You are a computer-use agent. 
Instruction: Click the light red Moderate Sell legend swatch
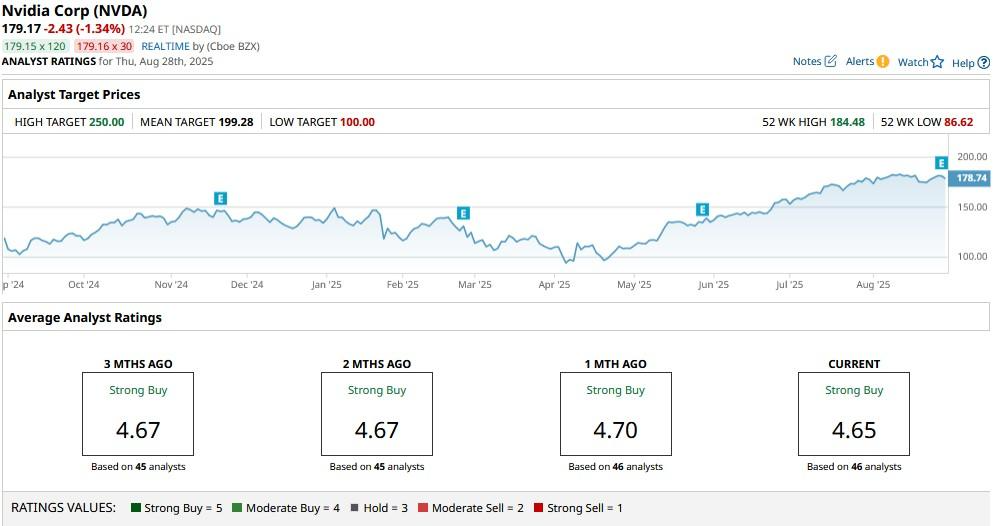[423, 508]
